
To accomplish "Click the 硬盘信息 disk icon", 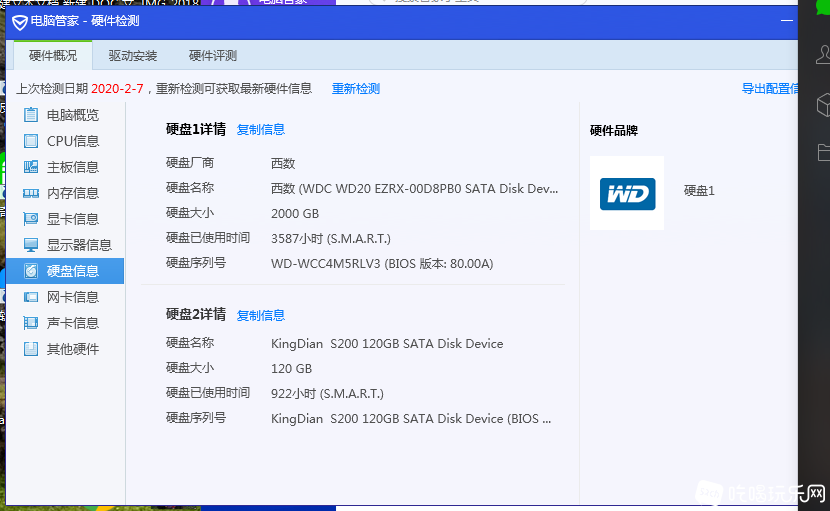I will coord(31,271).
